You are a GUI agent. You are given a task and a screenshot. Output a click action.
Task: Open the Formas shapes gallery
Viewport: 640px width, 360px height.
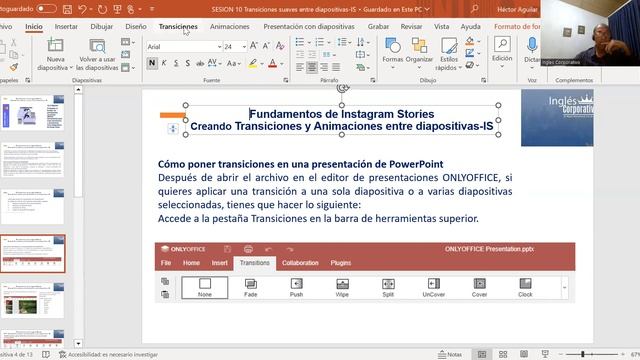click(393, 53)
